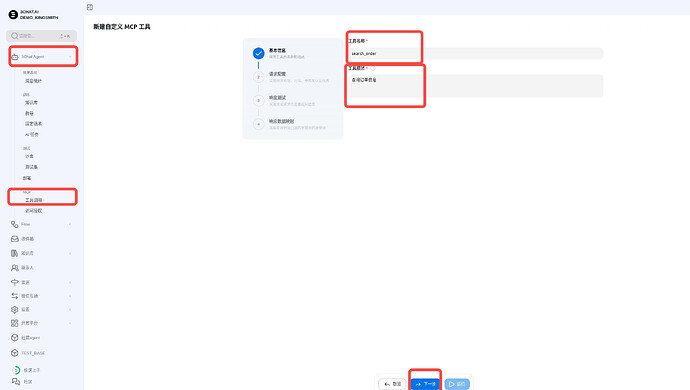Viewport: 690px width, 390px height.
Task: Open the 快速上手 quick start entry
Action: [32, 370]
